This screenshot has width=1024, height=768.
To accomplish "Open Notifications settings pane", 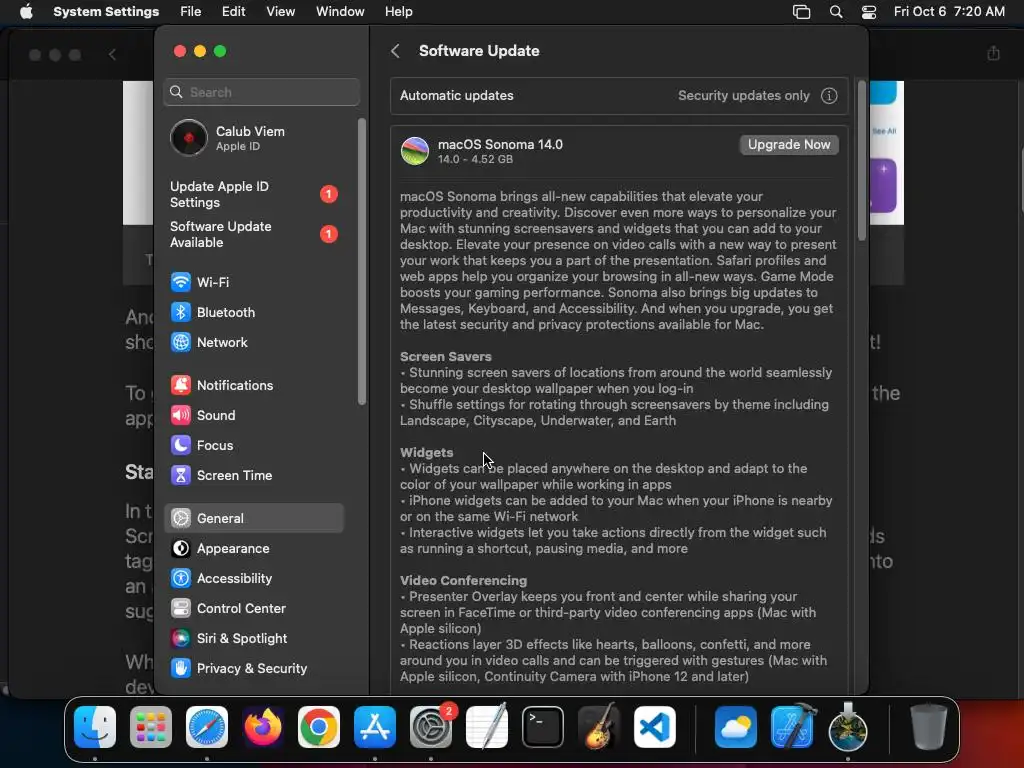I will coord(253,385).
